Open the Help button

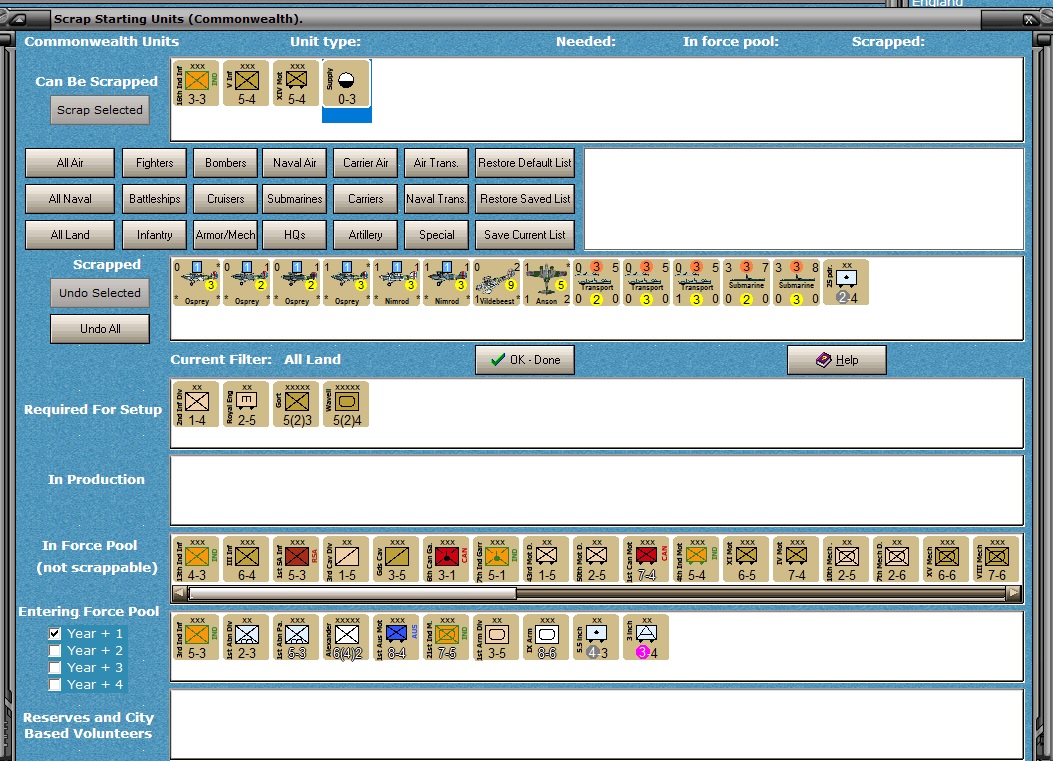tap(837, 360)
